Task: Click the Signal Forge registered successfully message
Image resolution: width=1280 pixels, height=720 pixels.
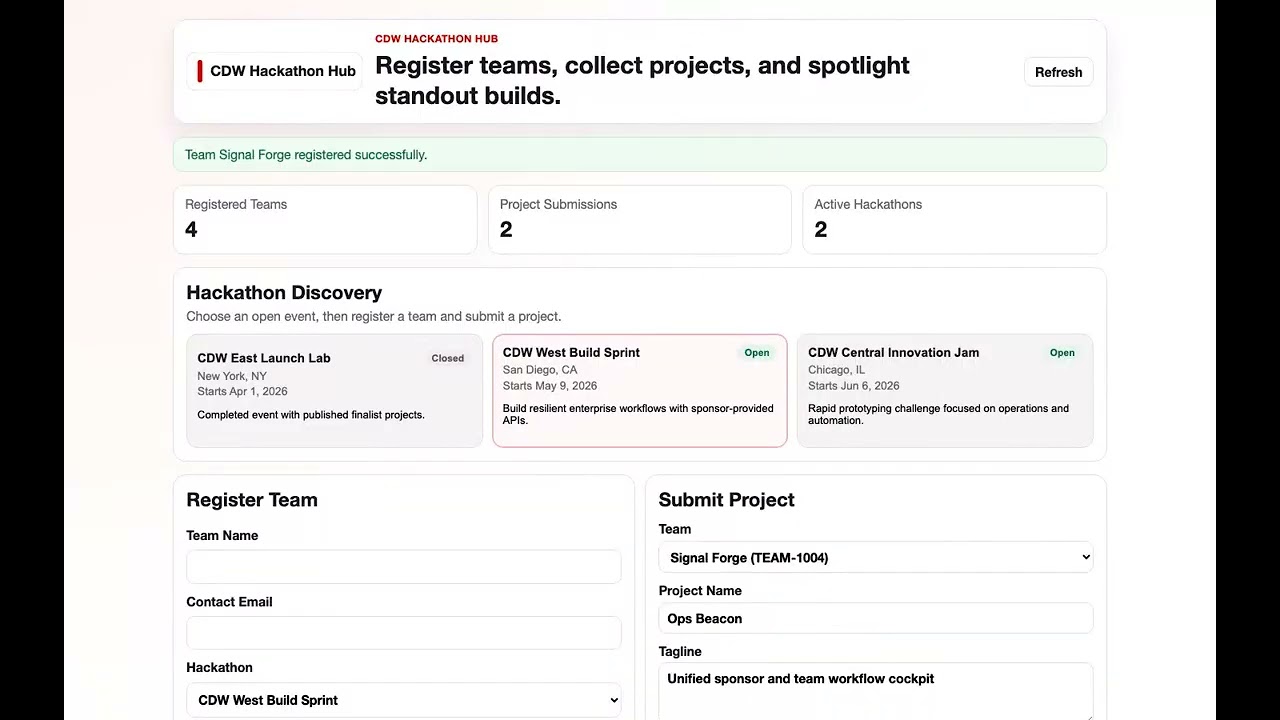Action: [306, 155]
